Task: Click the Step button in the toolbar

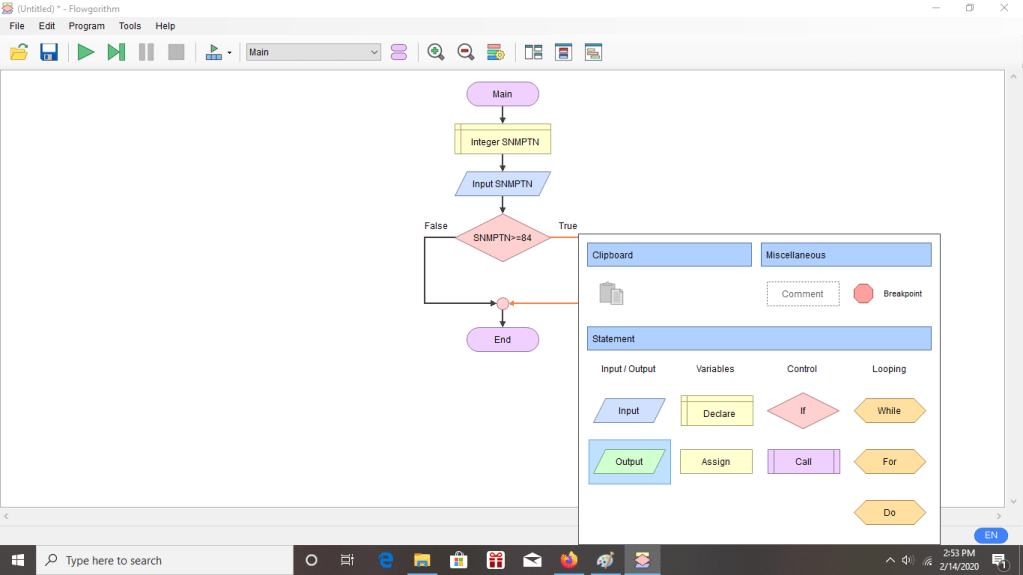Action: point(116,52)
